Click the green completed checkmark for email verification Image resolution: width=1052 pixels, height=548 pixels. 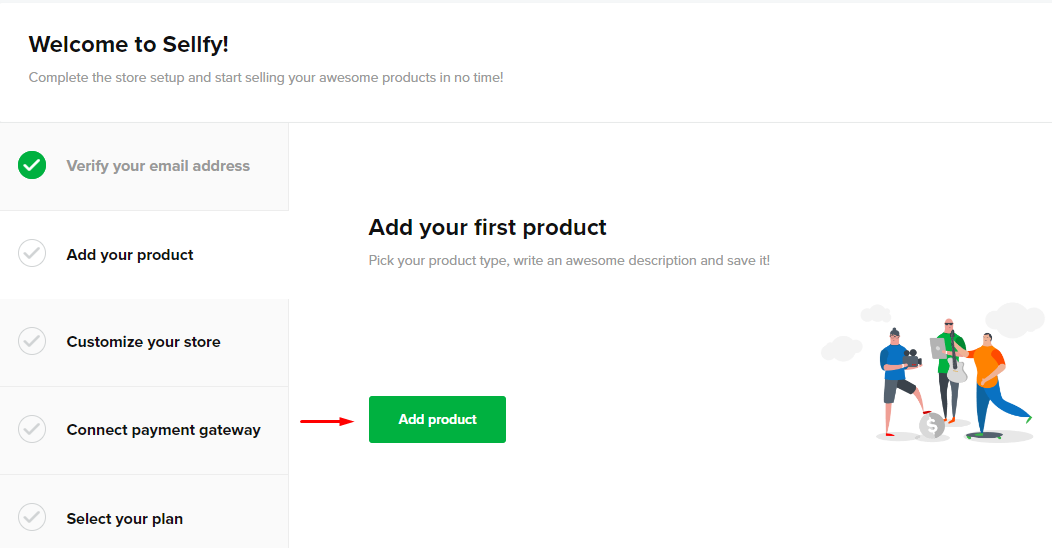click(32, 166)
